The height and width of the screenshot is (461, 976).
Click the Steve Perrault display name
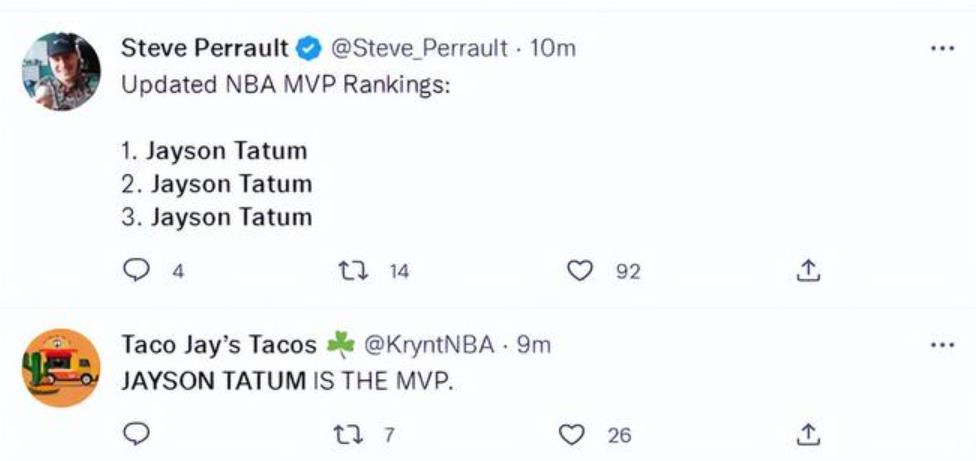coord(205,48)
